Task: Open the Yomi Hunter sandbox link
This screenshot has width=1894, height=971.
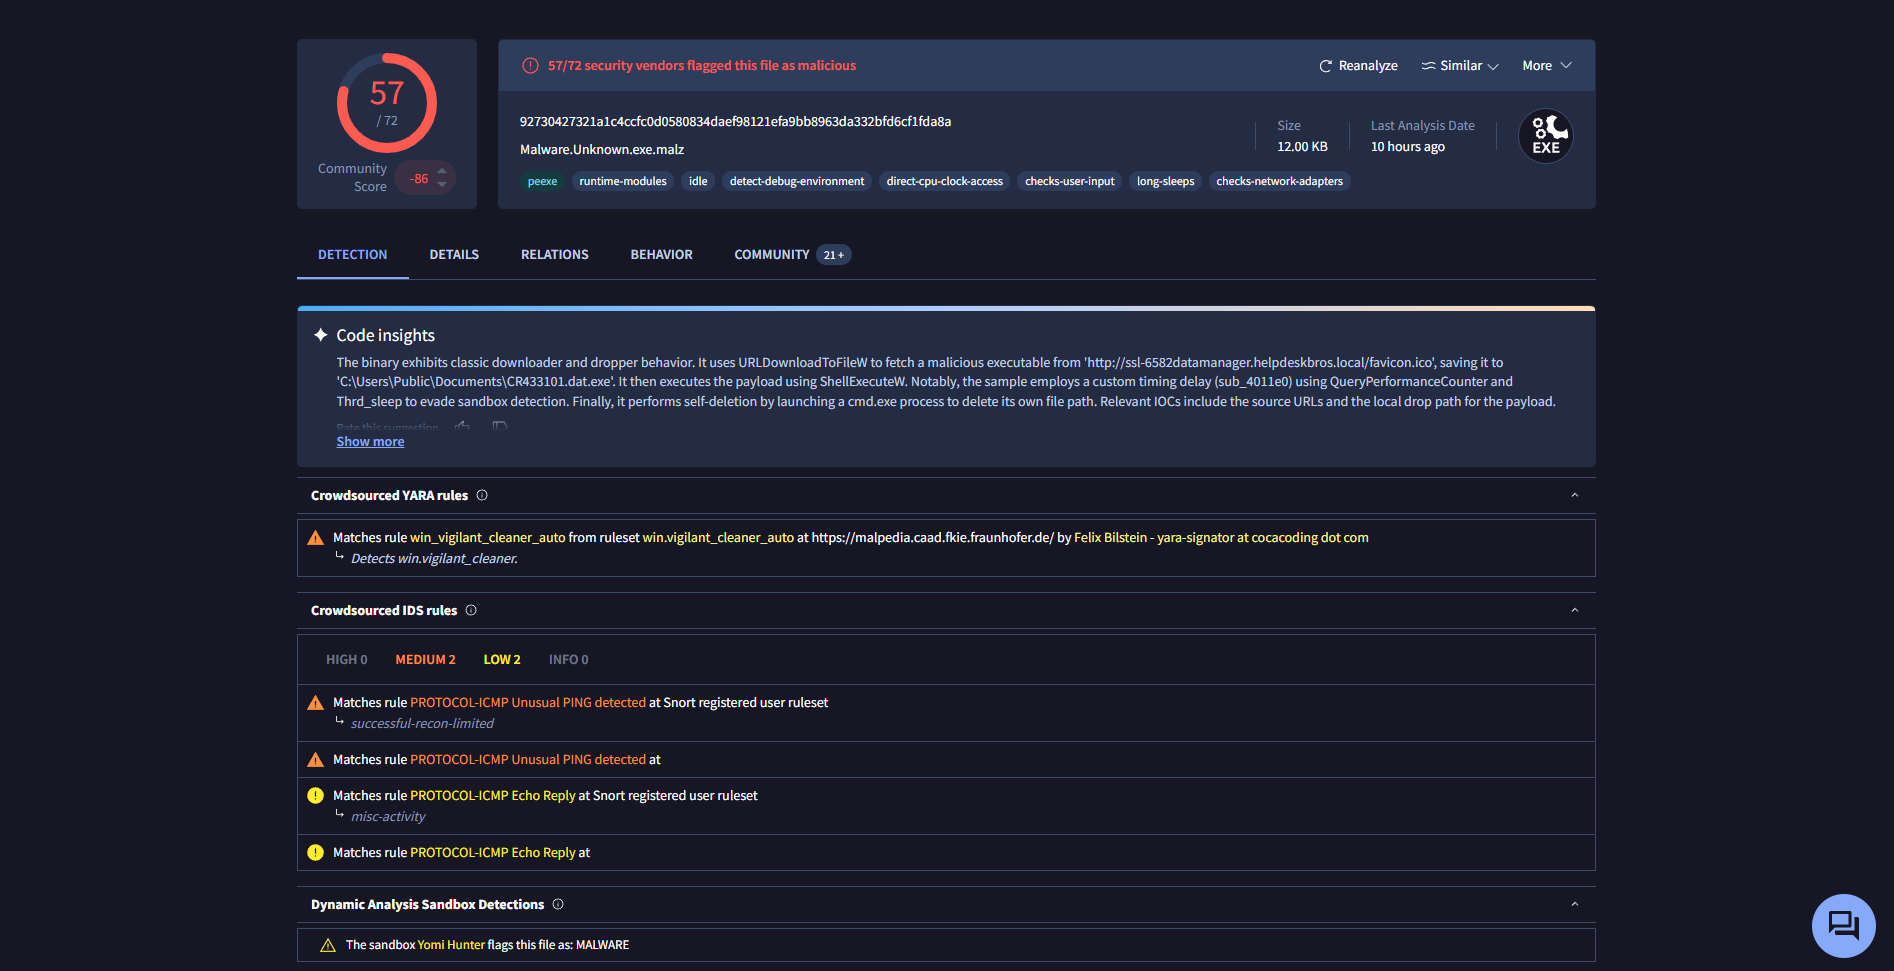Action: point(451,945)
